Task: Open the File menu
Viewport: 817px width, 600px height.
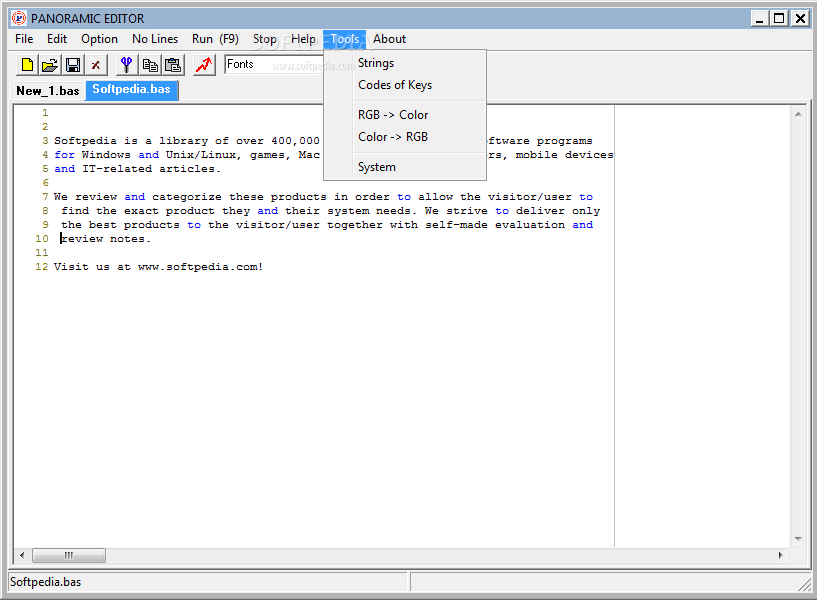Action: point(24,39)
